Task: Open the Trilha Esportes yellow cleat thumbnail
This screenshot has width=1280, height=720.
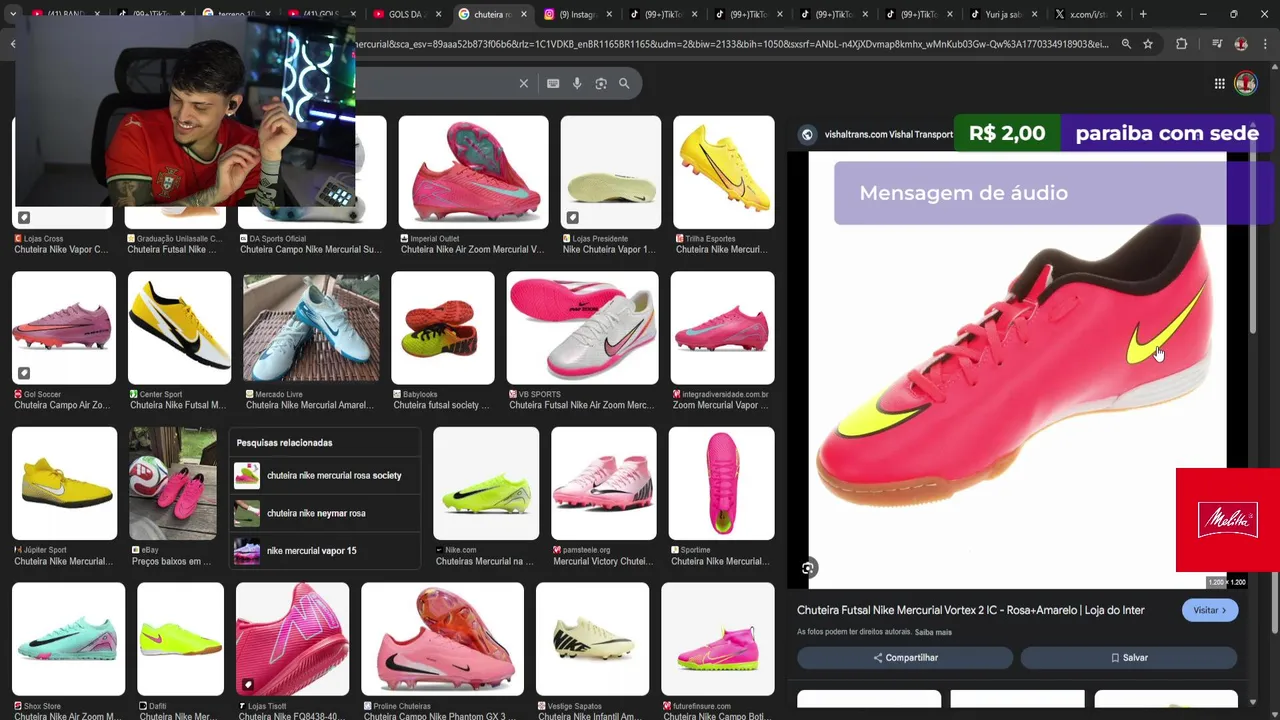Action: click(x=723, y=172)
